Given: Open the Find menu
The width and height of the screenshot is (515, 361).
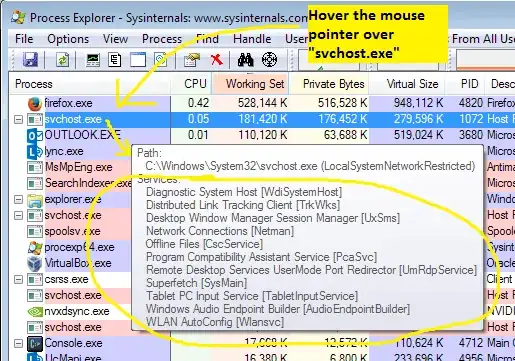Looking at the screenshot, I should tap(207, 39).
